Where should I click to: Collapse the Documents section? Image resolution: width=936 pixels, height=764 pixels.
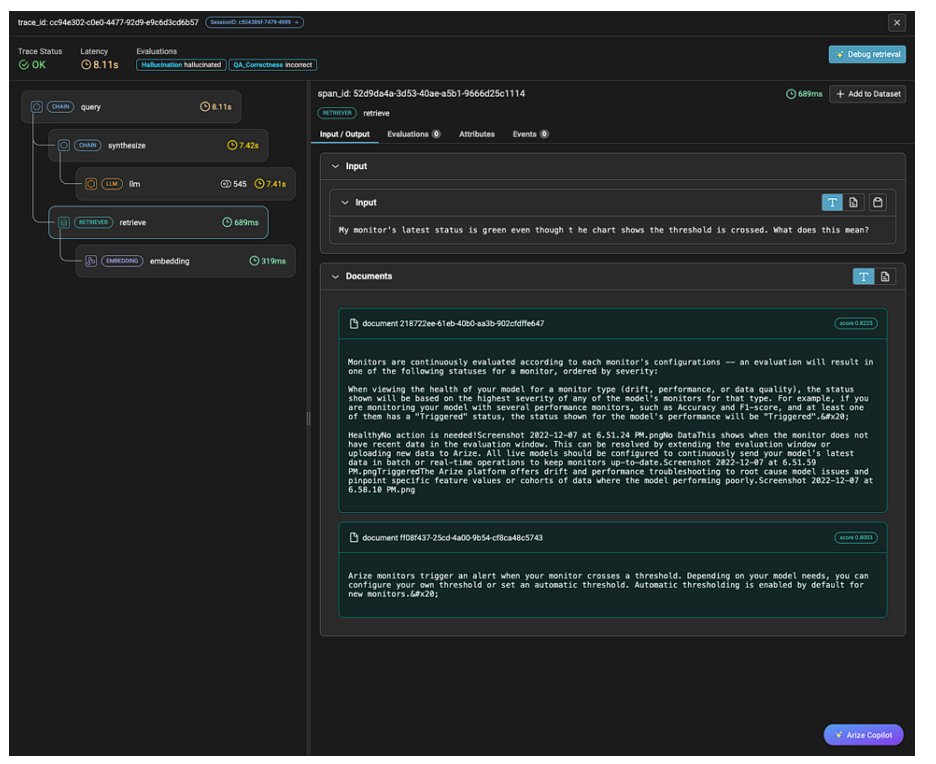coord(335,276)
